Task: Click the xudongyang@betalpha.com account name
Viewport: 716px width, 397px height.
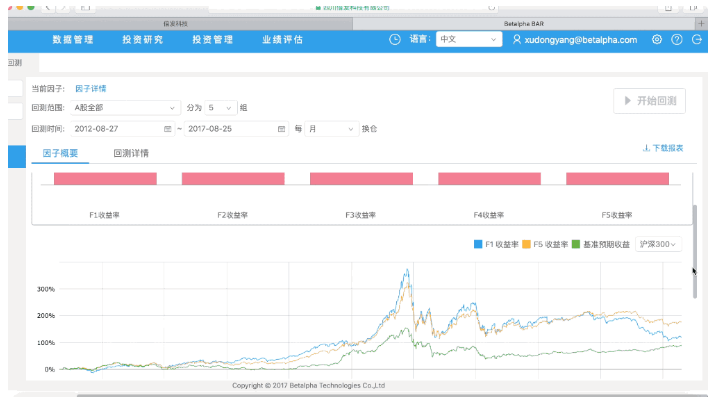Action: [580, 40]
